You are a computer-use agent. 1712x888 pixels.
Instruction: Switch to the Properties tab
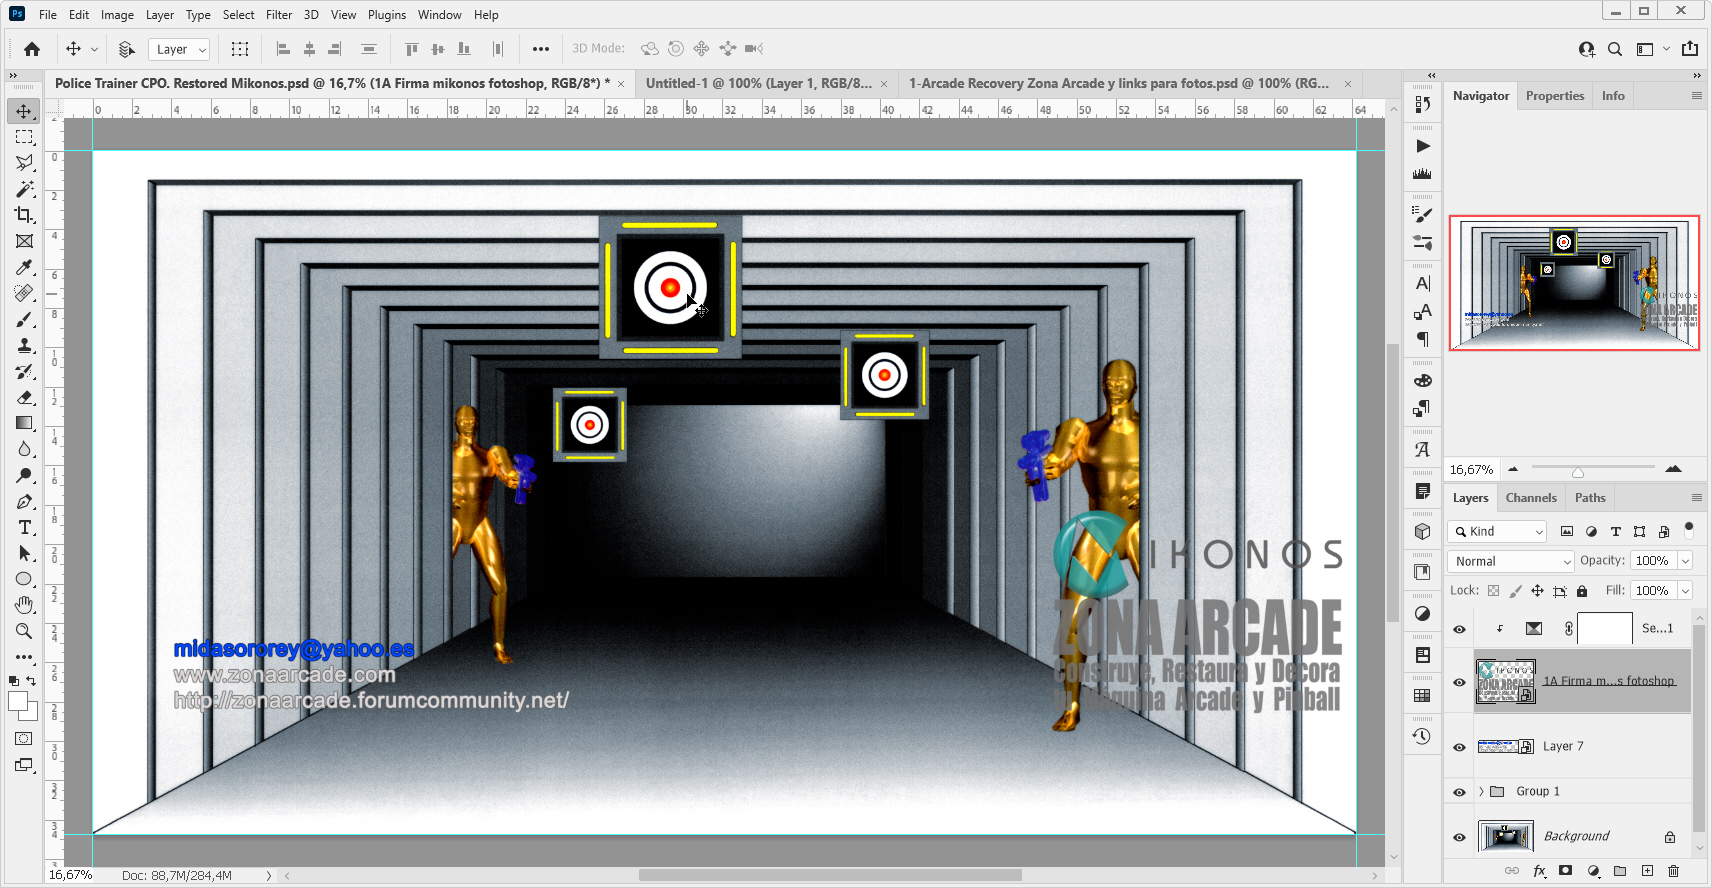click(x=1555, y=96)
